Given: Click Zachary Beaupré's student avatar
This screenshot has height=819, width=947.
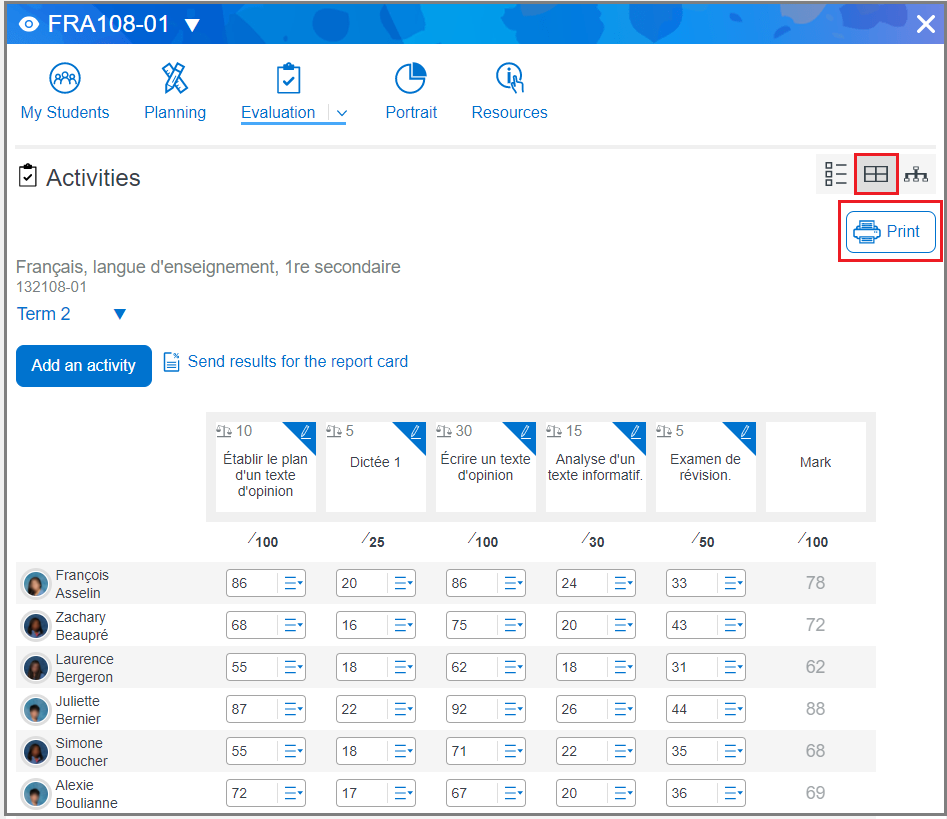Looking at the screenshot, I should (x=36, y=626).
